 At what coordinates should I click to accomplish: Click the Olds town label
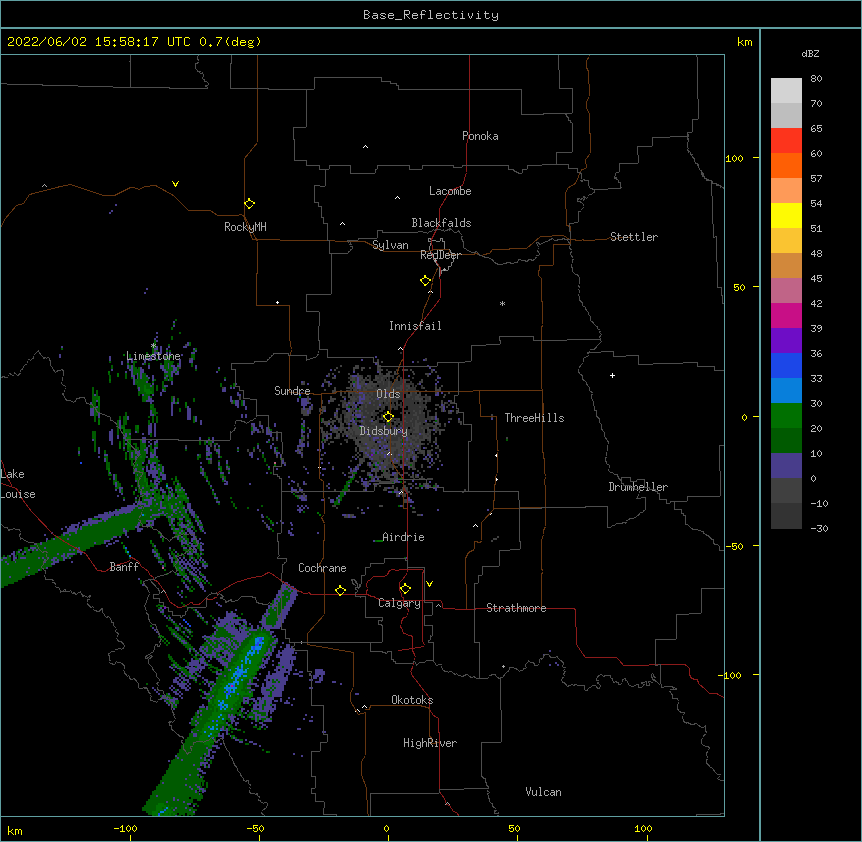(x=388, y=394)
